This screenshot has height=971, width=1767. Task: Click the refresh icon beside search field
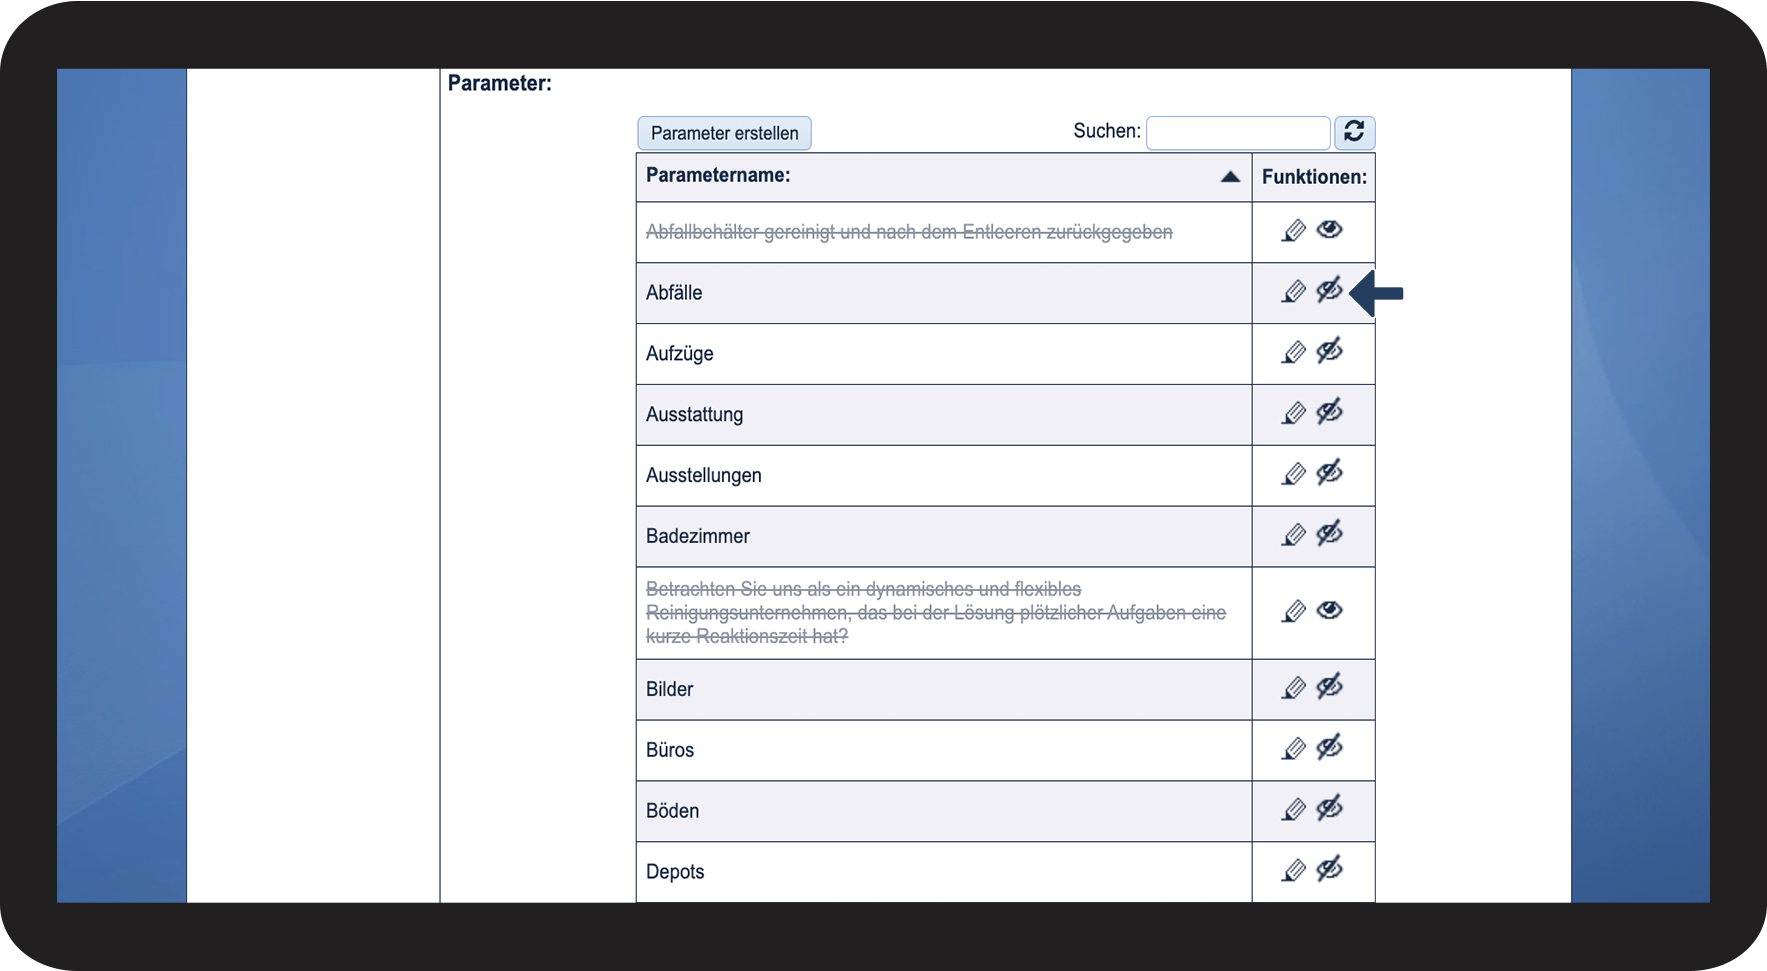coord(1354,132)
